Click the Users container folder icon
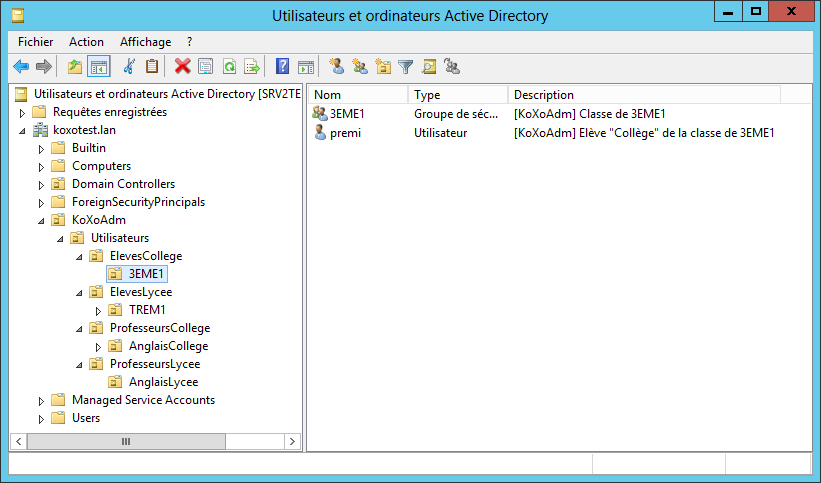The height and width of the screenshot is (483, 821). point(58,418)
